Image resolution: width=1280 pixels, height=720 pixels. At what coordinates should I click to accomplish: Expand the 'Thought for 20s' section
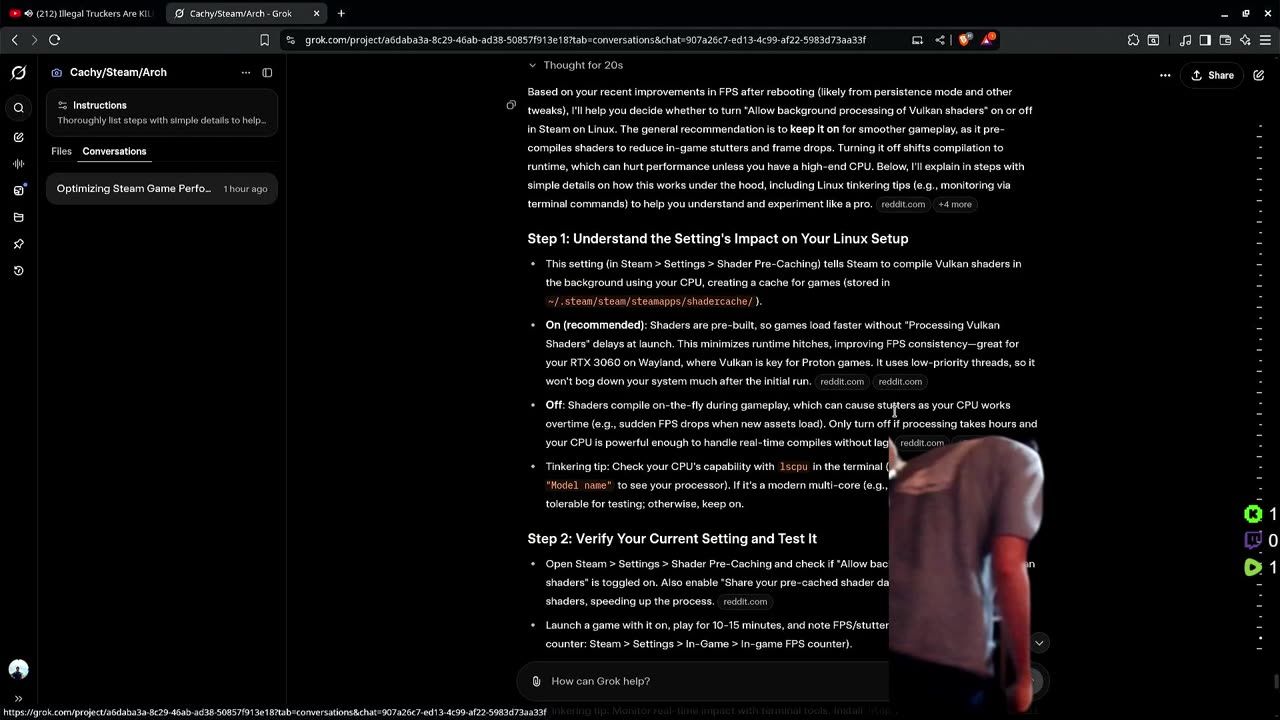pos(576,65)
